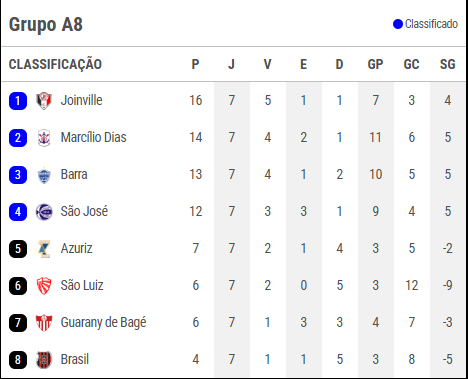
Task: Click the blue Classificado legend dot
Action: 398,24
